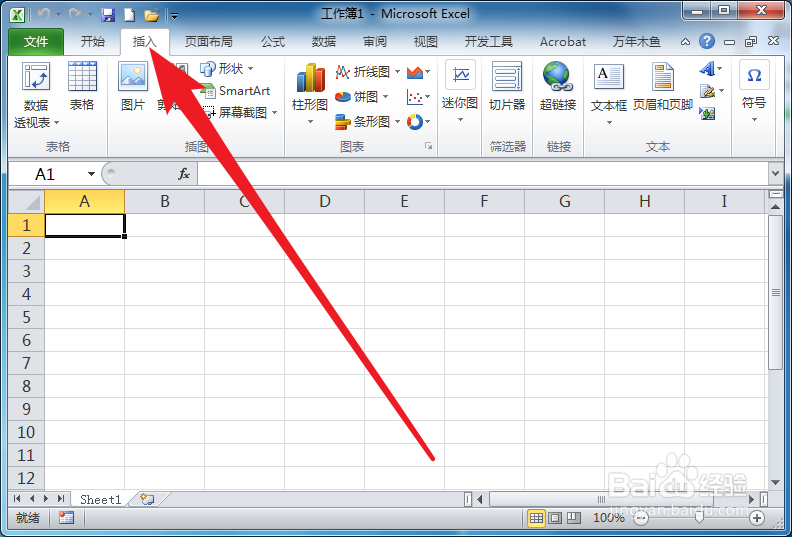Insert a new worksheet
The image size is (792, 537).
[147, 499]
